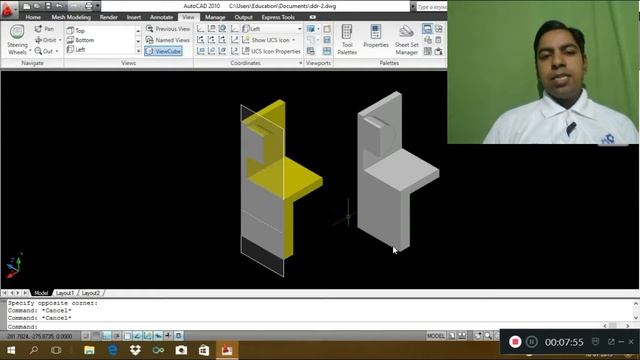
Task: Toggle Polar Tracking in the status bar
Action: pyautogui.click(x=117, y=336)
